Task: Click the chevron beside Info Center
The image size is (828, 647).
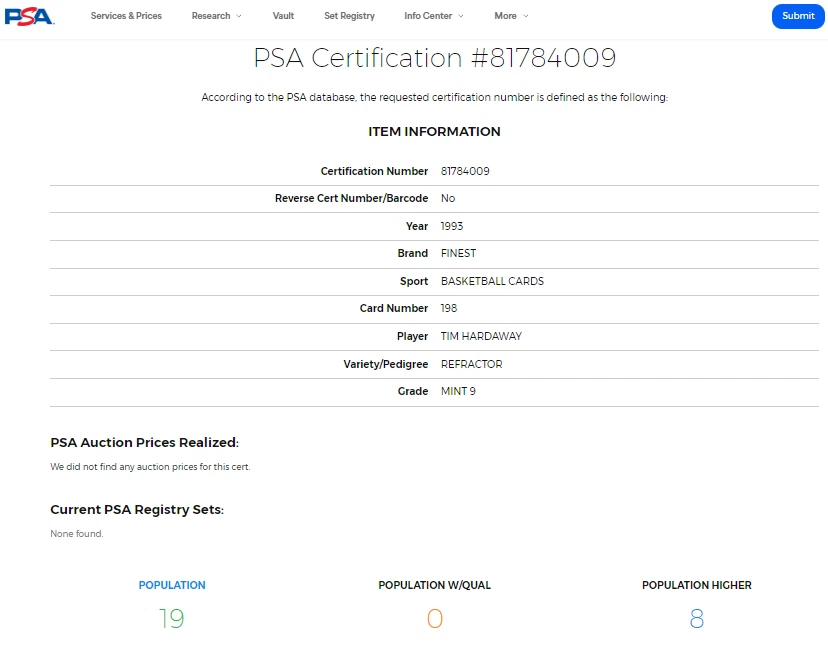Action: 460,16
